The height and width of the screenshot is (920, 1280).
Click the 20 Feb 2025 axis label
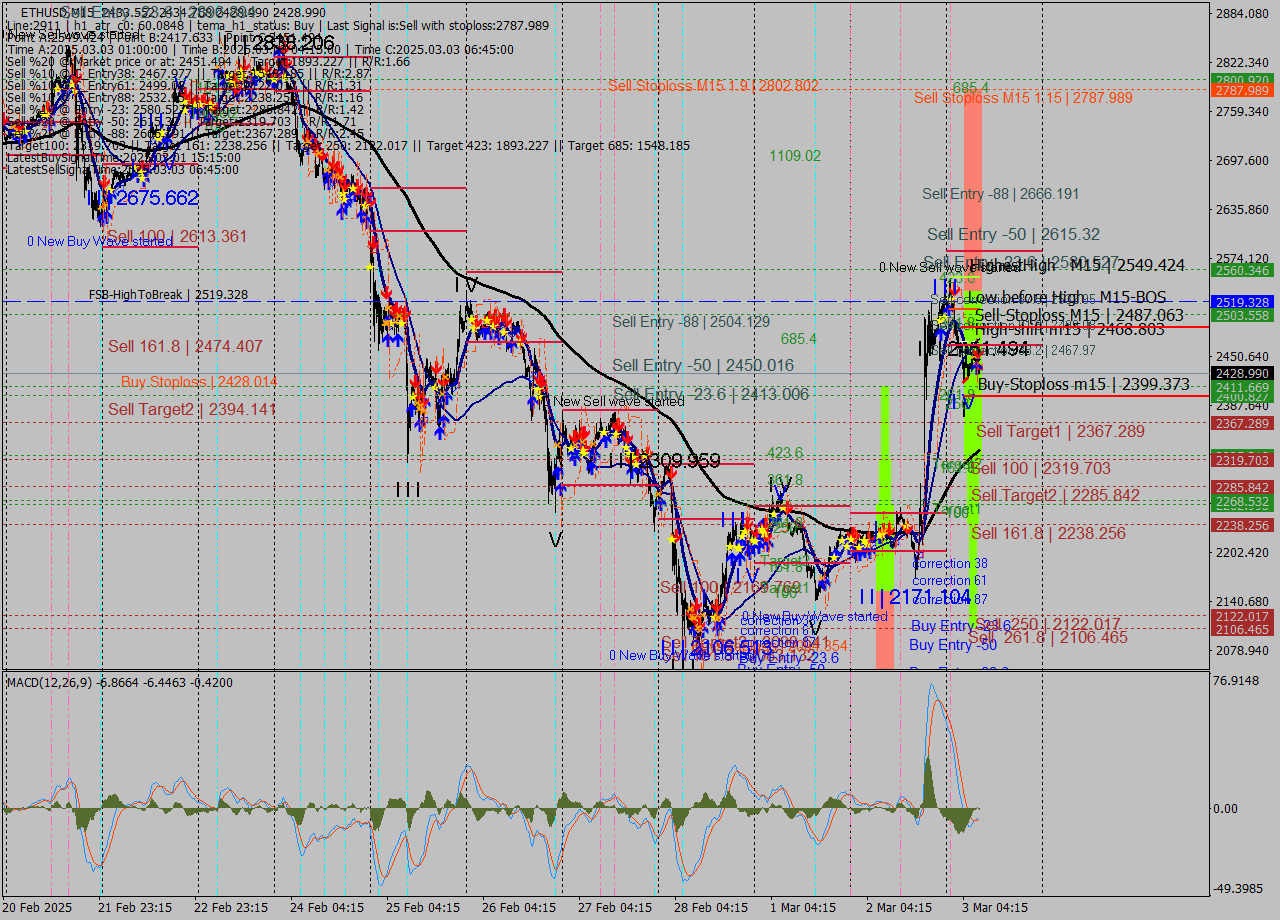(36, 907)
